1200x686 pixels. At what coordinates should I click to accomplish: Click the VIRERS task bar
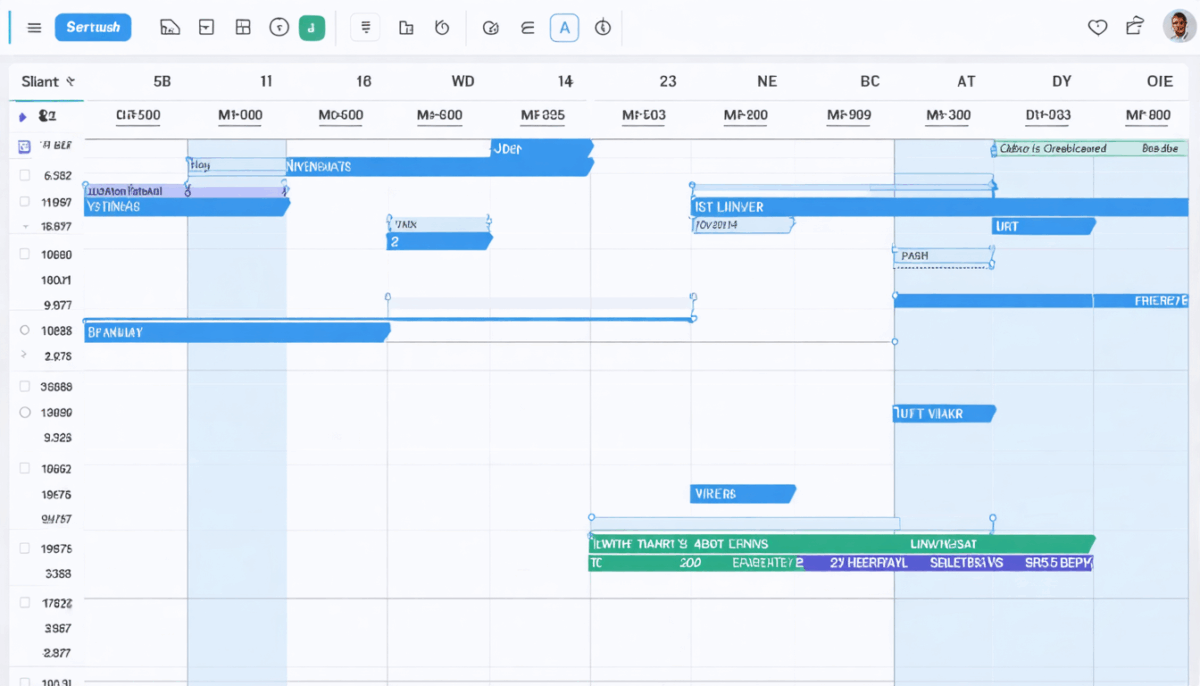coord(741,494)
